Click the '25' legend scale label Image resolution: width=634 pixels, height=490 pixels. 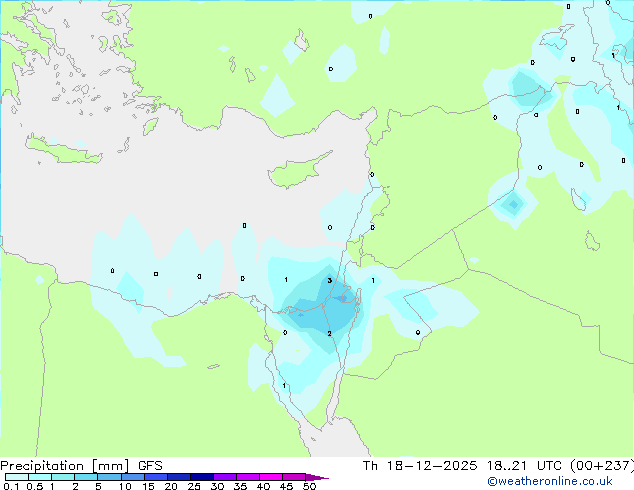[194, 486]
